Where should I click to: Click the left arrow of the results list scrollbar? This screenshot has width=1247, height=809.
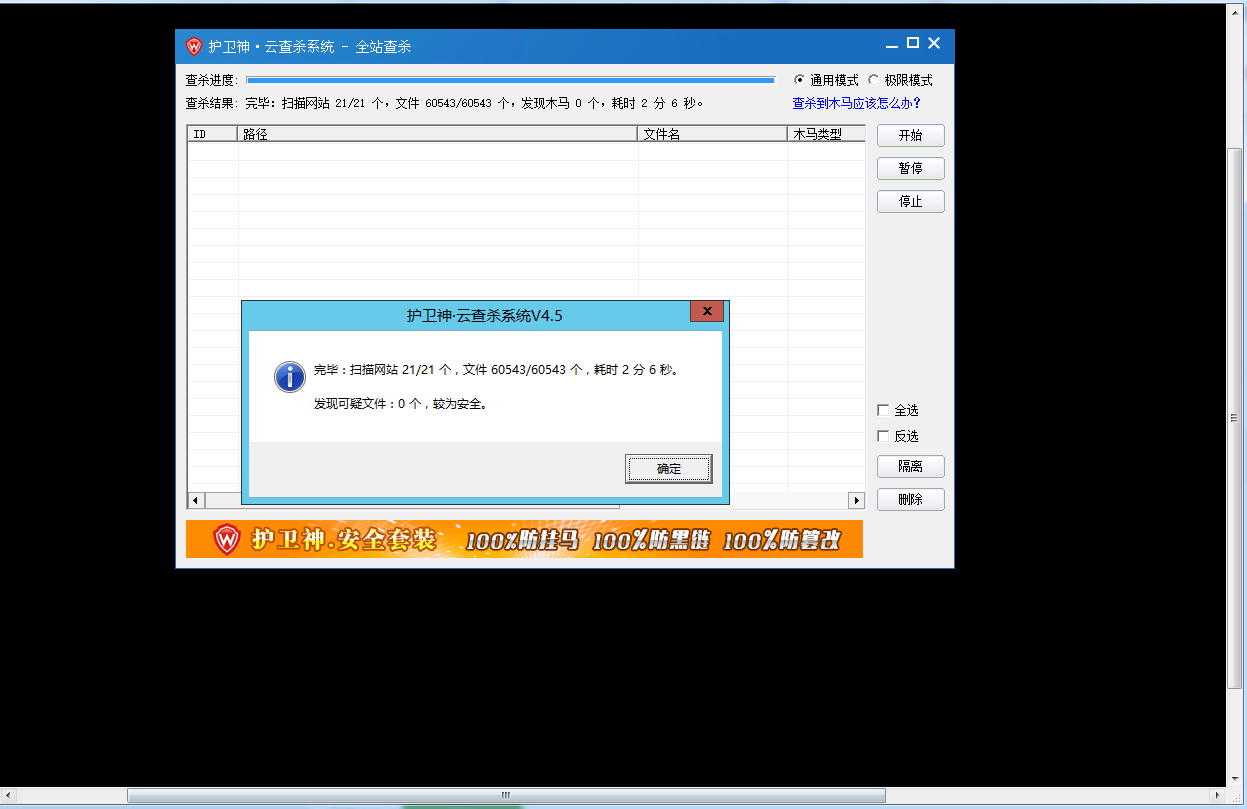tap(195, 500)
